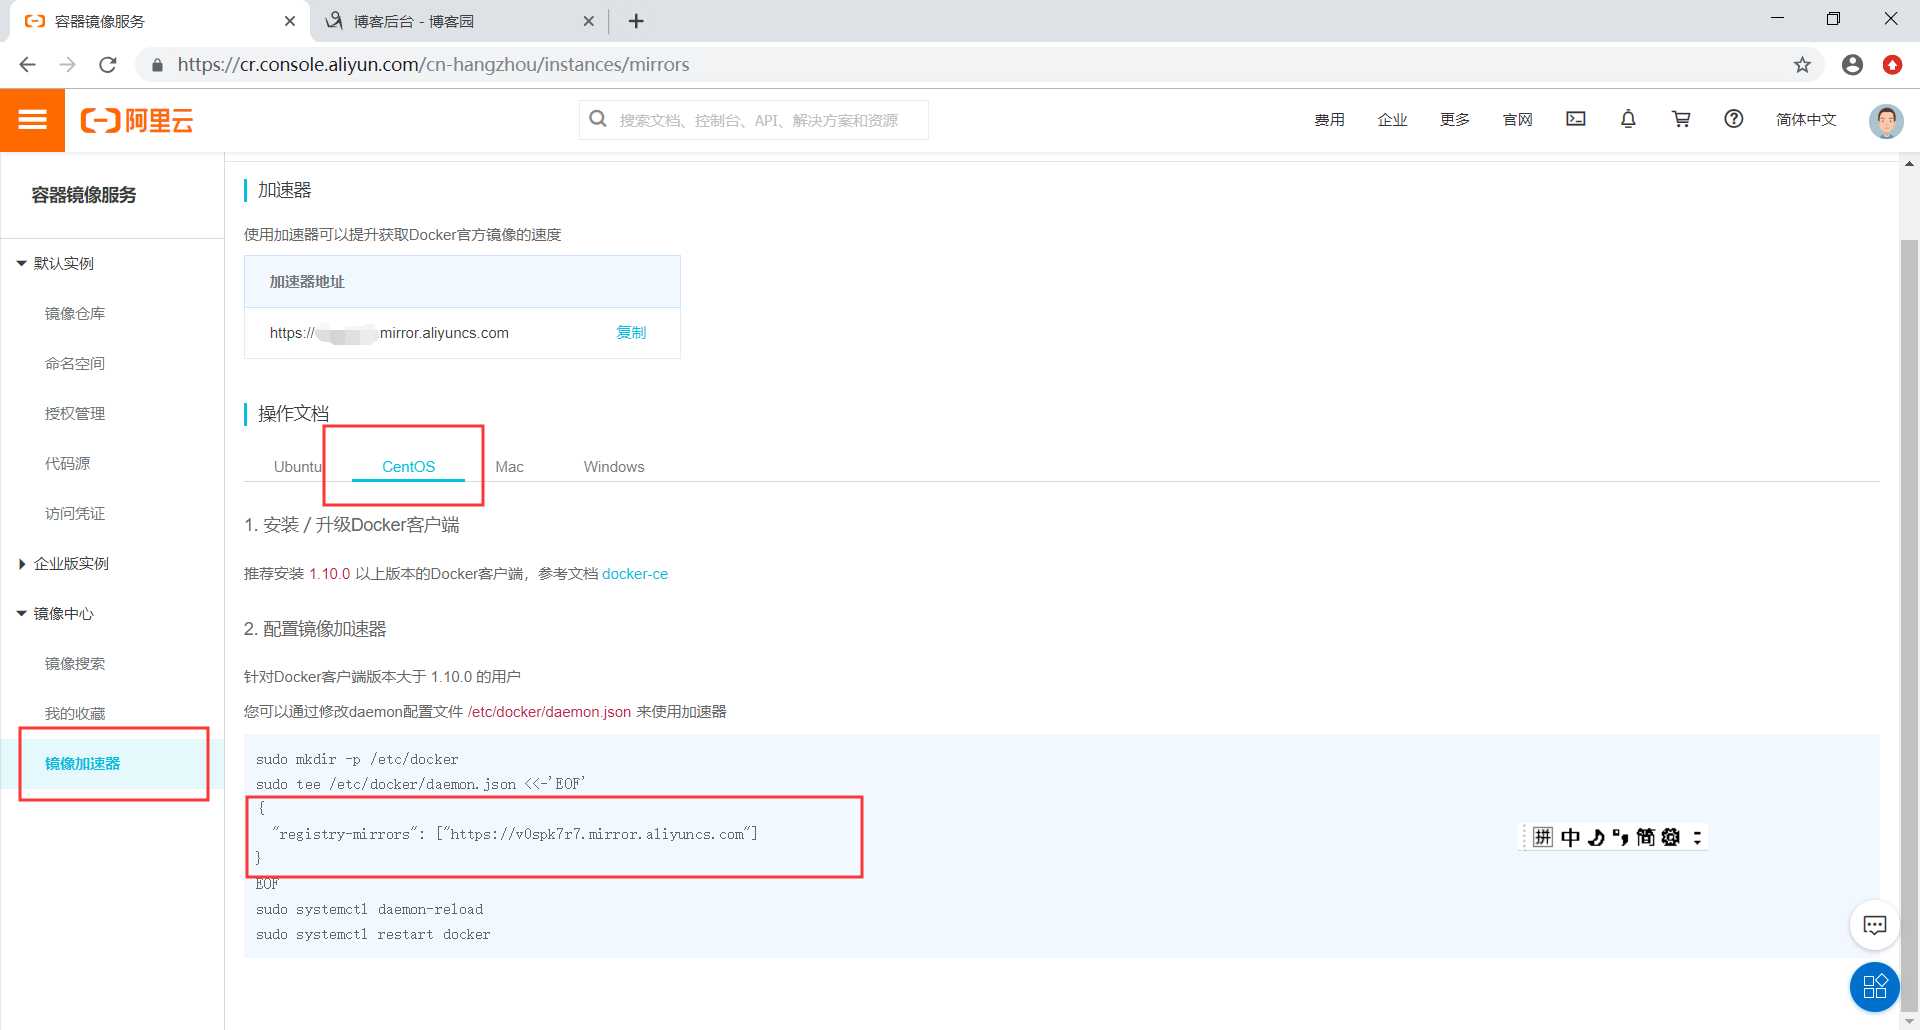Click the Aliyun logo
1920x1030 pixels.
pos(137,120)
